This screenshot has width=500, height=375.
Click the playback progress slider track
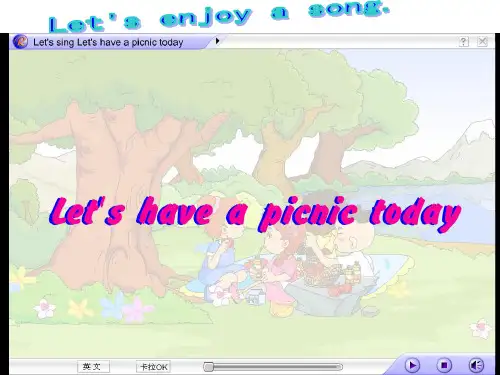(273, 367)
